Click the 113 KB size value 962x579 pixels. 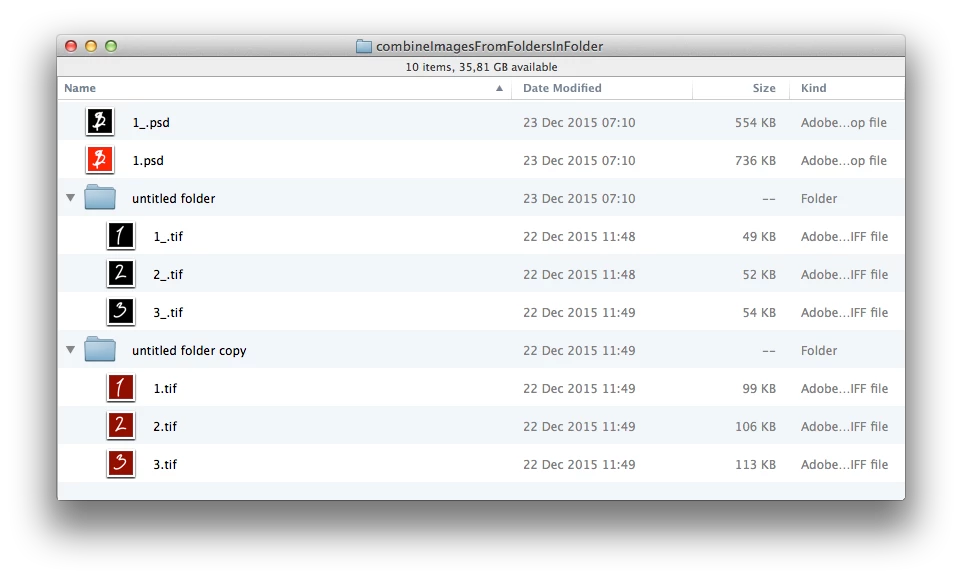click(755, 464)
